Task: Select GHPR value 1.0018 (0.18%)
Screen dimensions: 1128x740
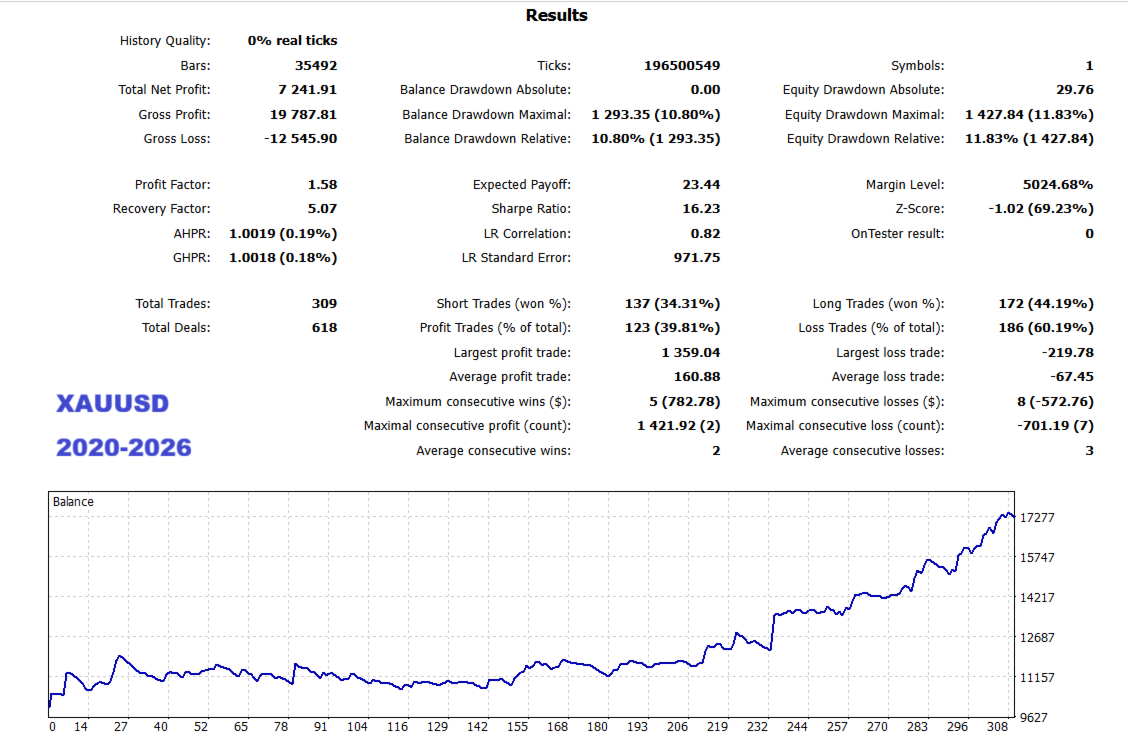Action: [283, 257]
